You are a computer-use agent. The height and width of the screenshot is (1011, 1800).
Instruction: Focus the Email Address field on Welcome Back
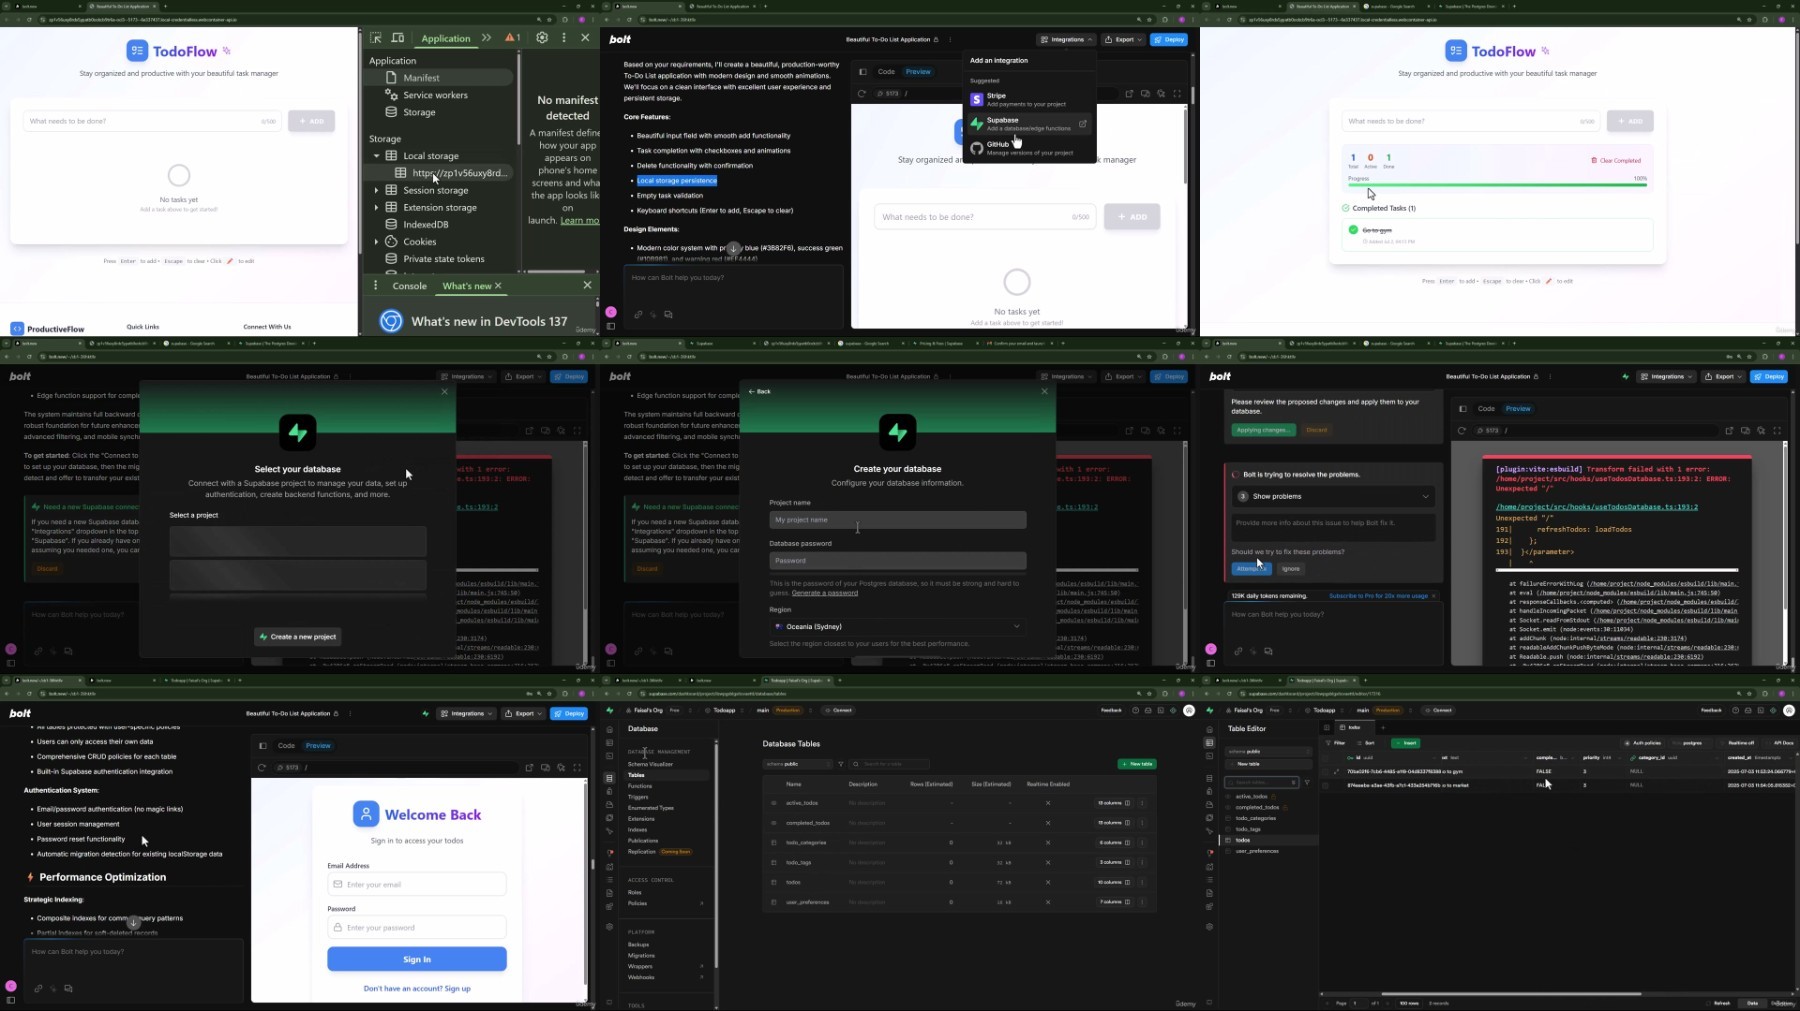[x=416, y=884]
